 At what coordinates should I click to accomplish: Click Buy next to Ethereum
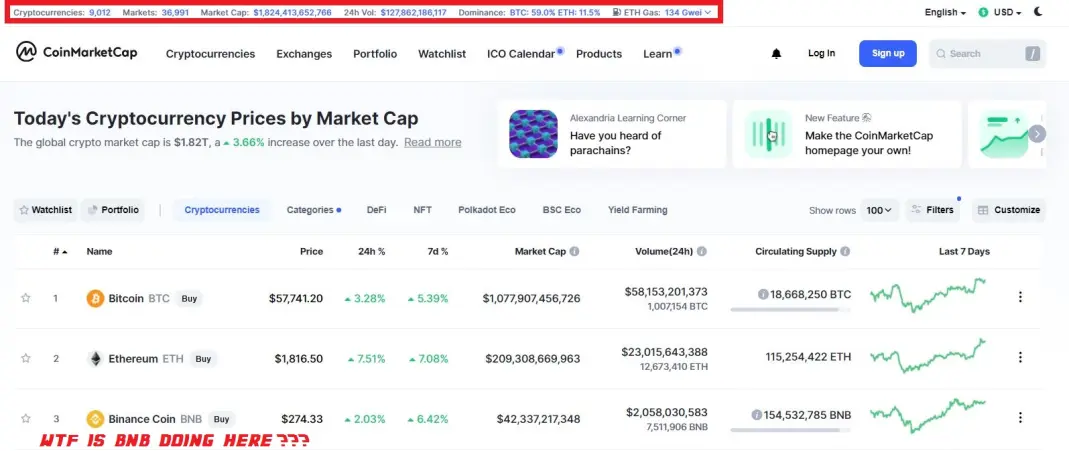[203, 358]
